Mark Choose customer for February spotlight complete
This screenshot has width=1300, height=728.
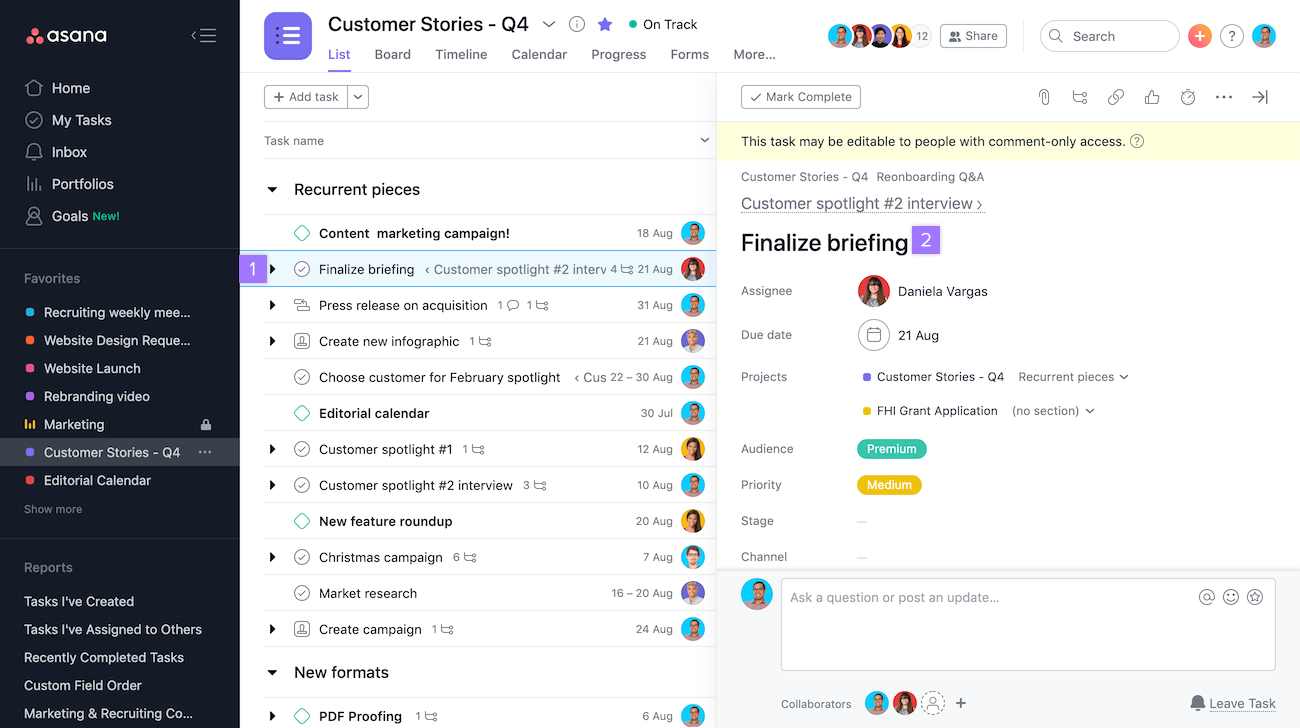coord(302,377)
